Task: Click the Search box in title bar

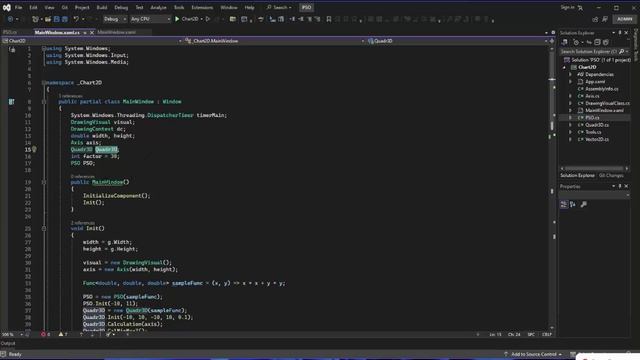Action: (x=279, y=7)
